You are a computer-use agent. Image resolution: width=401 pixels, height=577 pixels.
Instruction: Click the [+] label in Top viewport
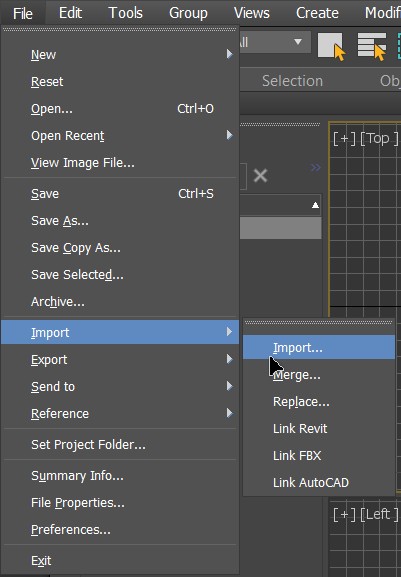[x=344, y=139]
